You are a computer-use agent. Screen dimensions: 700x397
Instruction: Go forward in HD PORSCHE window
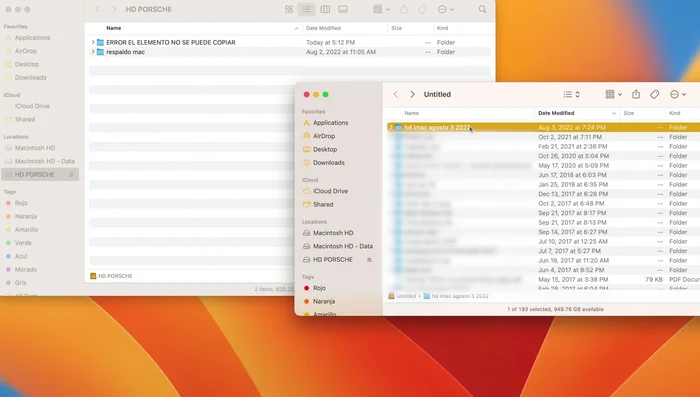pyautogui.click(x=114, y=9)
